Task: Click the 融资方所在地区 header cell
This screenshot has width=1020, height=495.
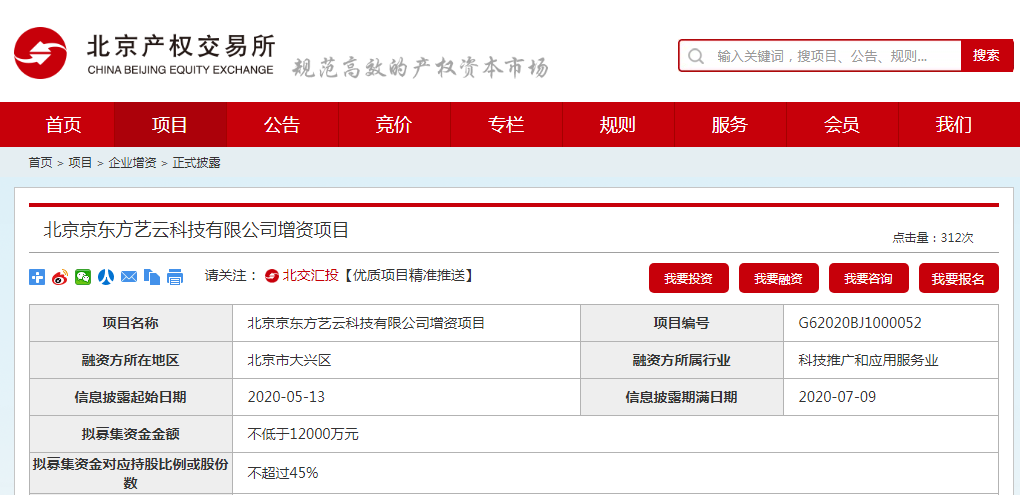Action: [131, 360]
